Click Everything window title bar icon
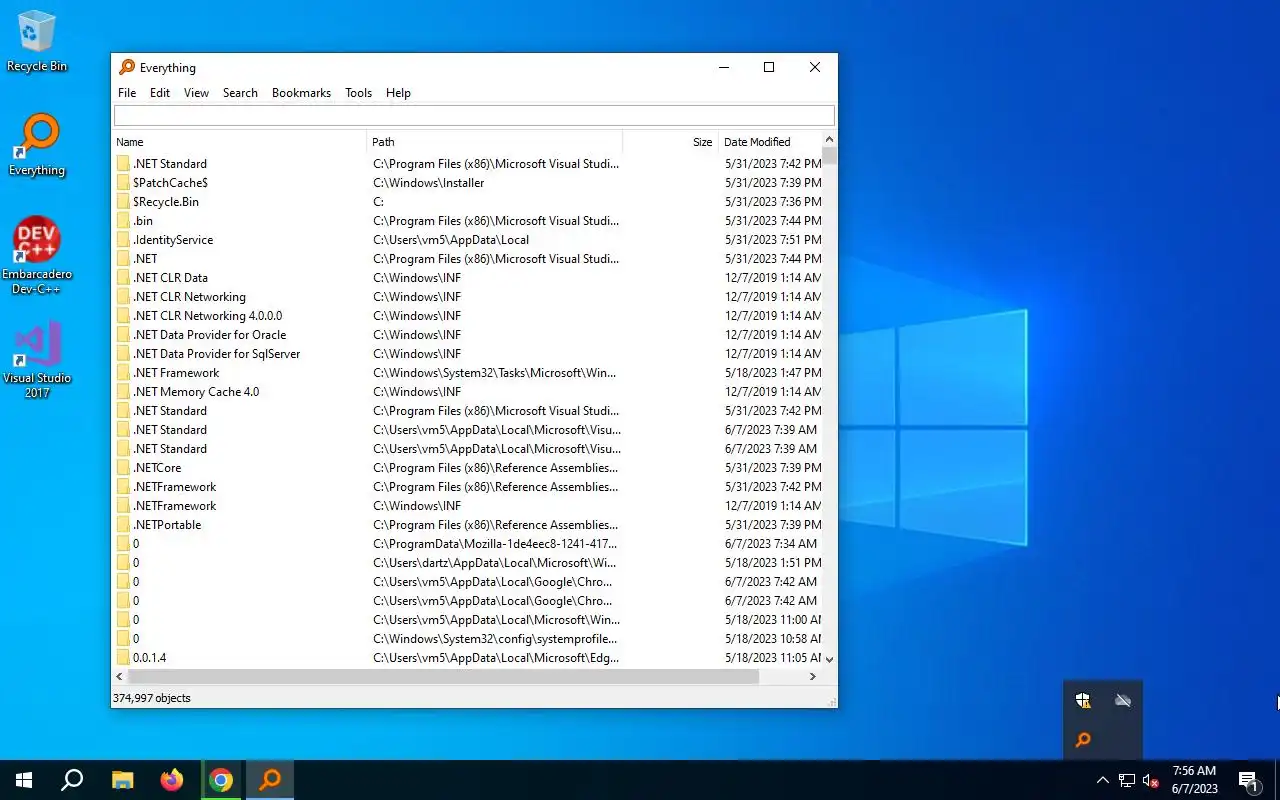 pyautogui.click(x=127, y=67)
